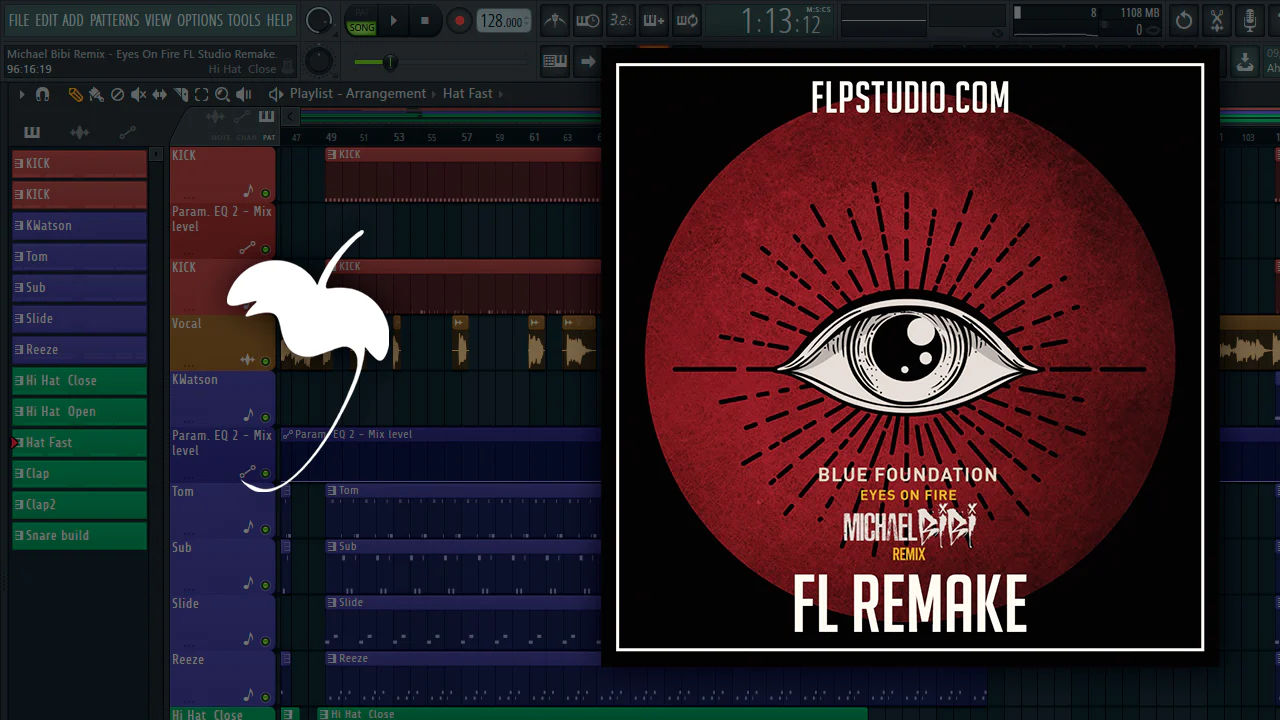This screenshot has height=720, width=1280.
Task: Show automation clips in the picker panel
Action: tap(127, 132)
